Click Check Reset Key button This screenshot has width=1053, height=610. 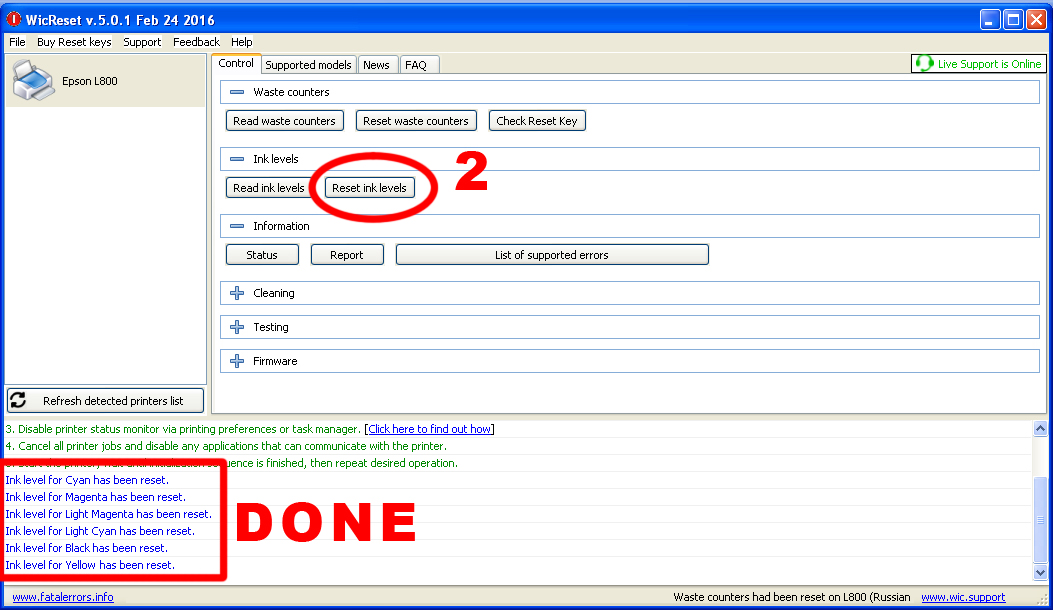[x=537, y=121]
